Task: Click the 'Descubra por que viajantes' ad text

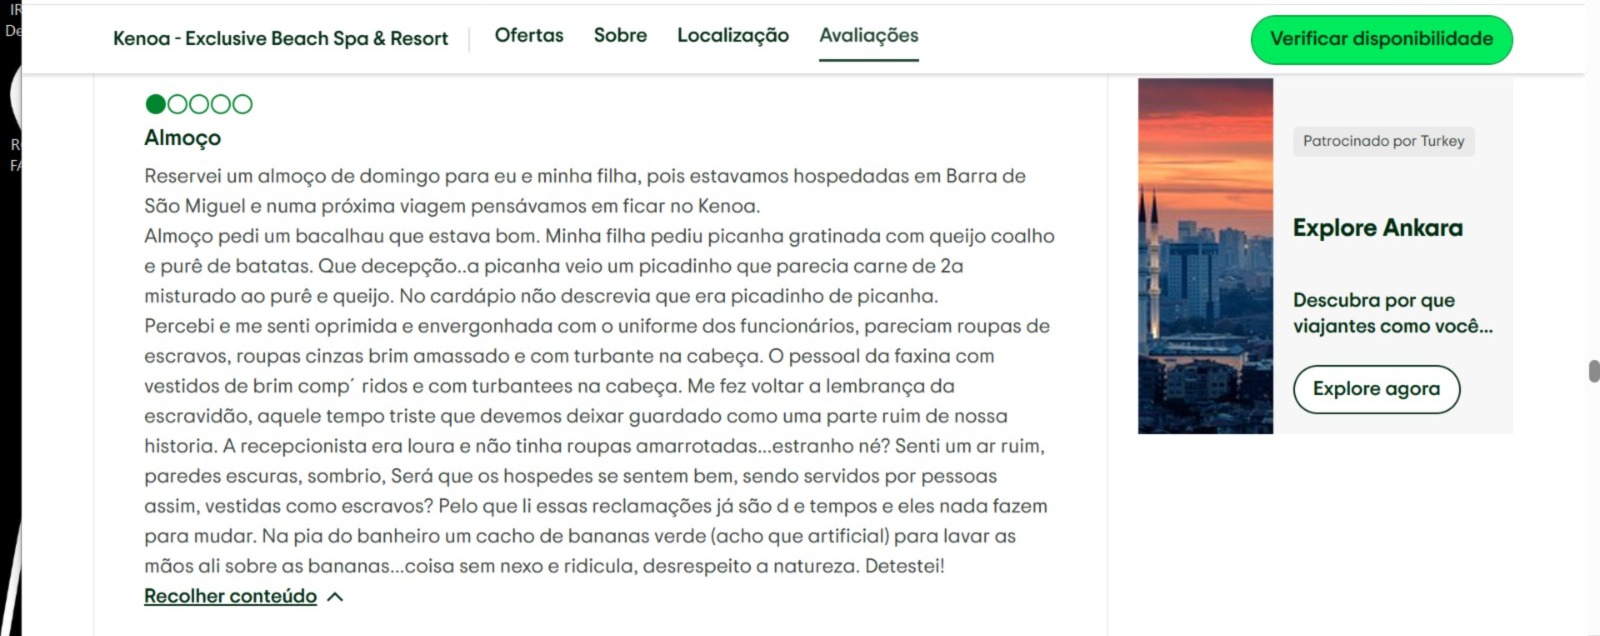Action: point(1392,313)
